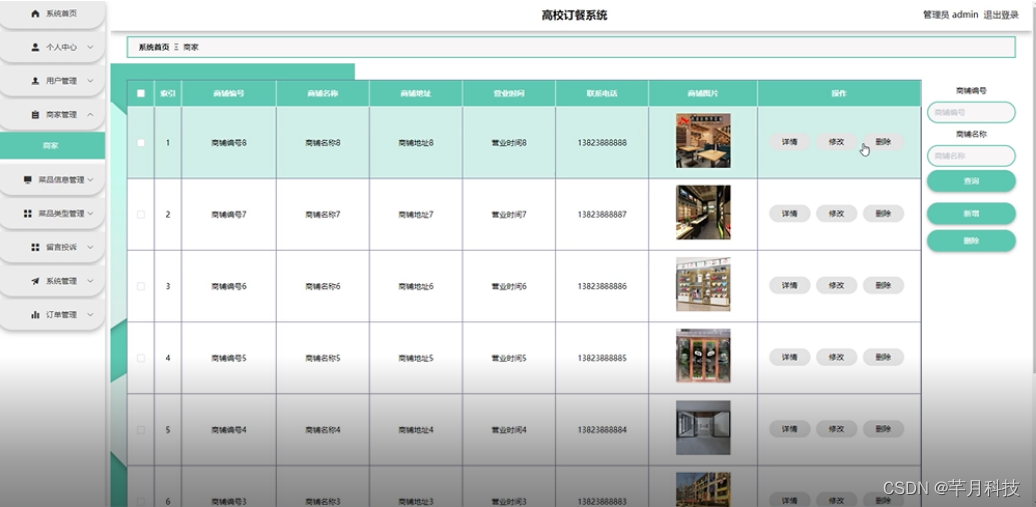Open the shop image thumbnail for 商铺编号5
Screen dimensions: 1036x507
click(x=703, y=356)
